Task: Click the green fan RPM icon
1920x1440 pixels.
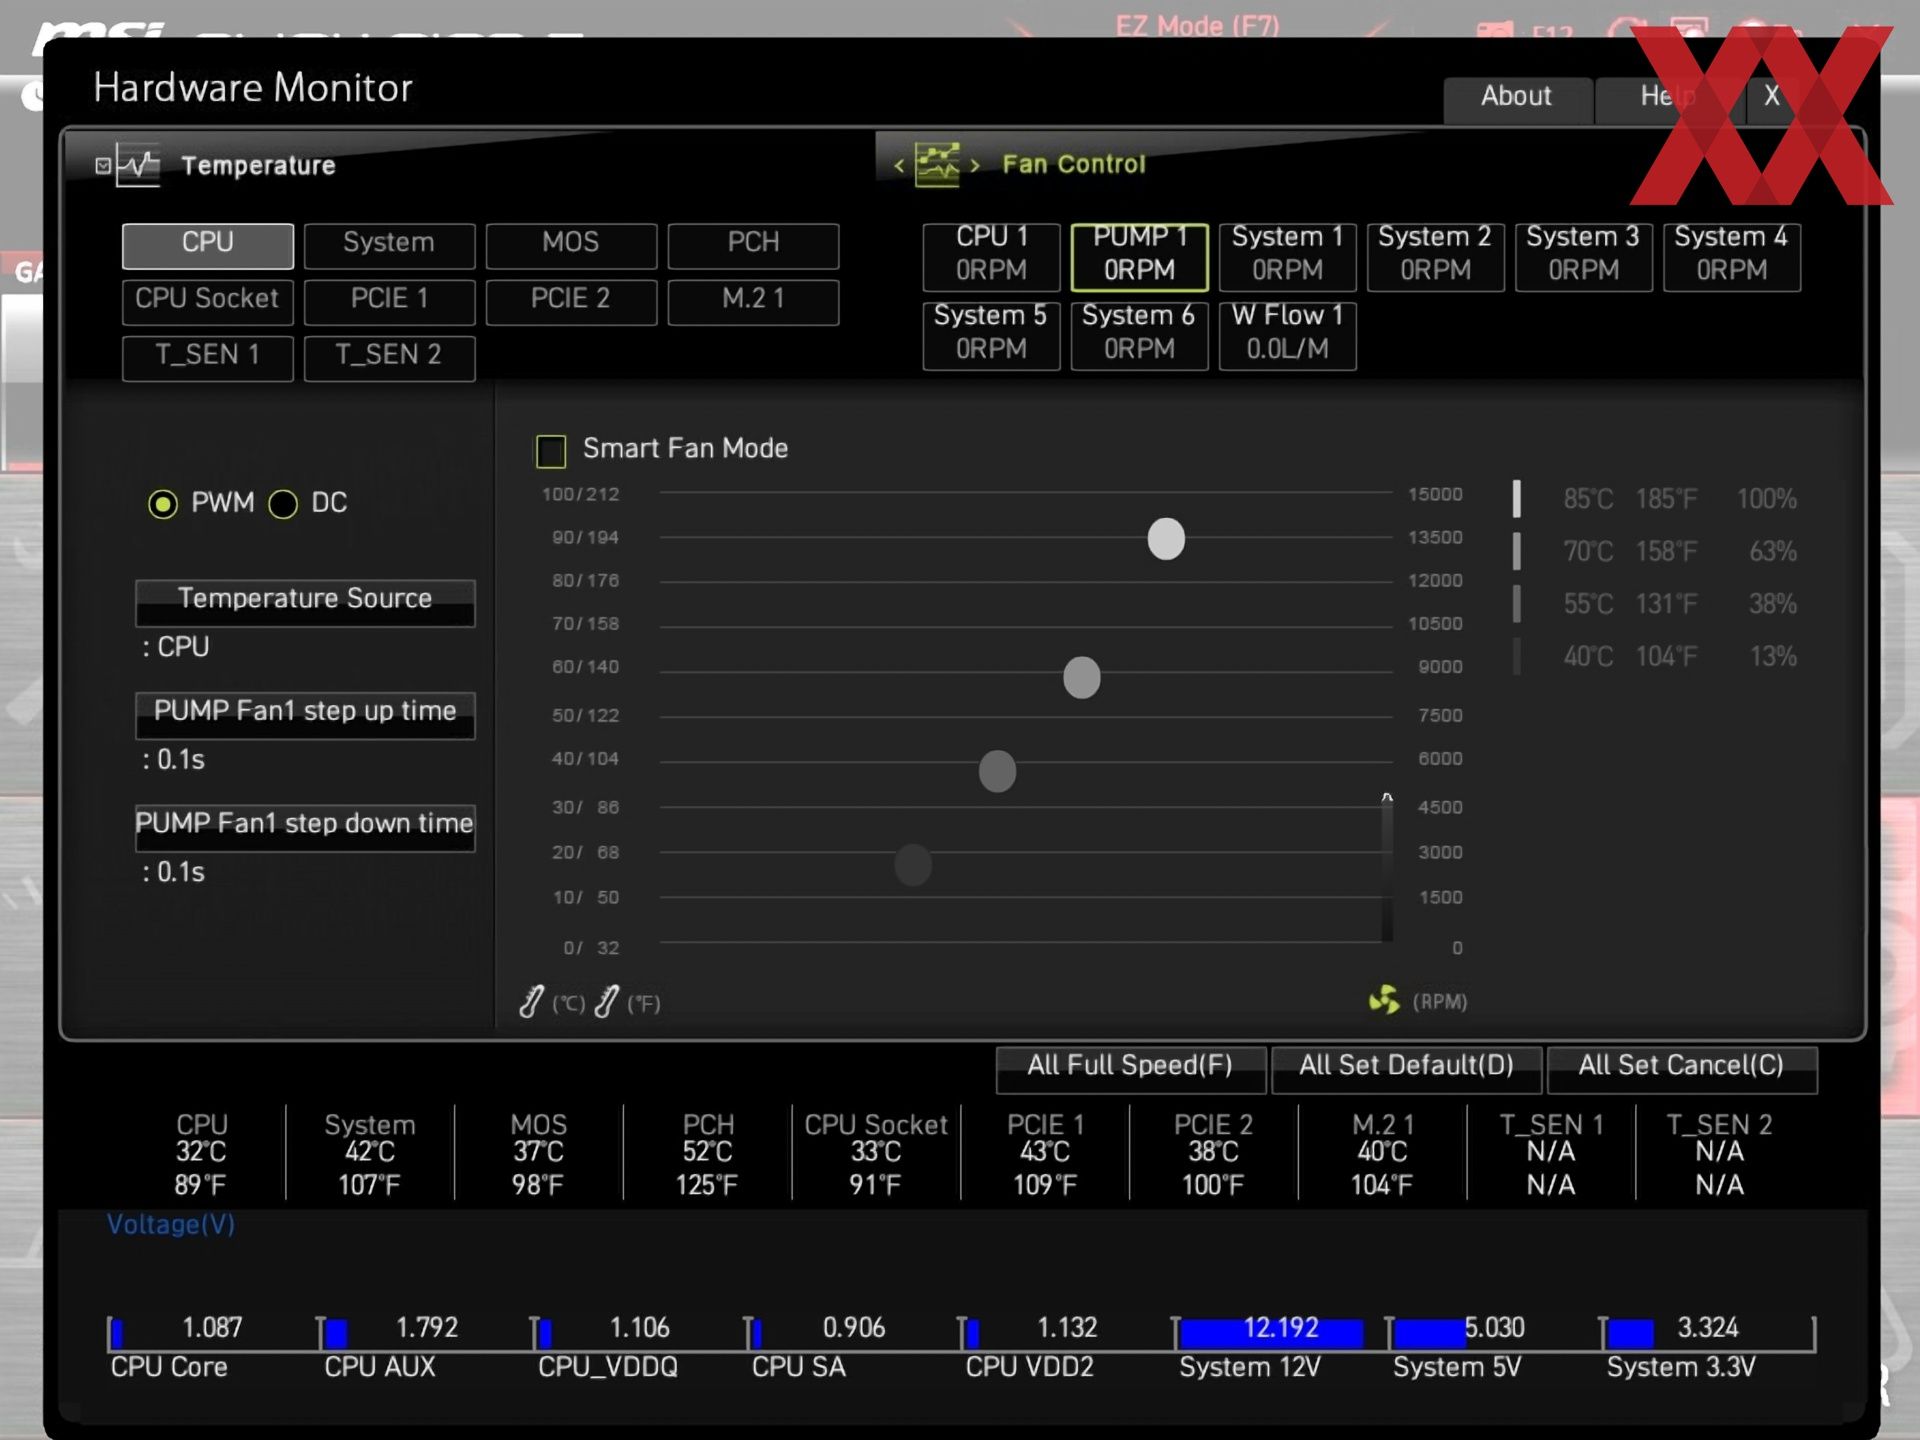Action: [1385, 999]
